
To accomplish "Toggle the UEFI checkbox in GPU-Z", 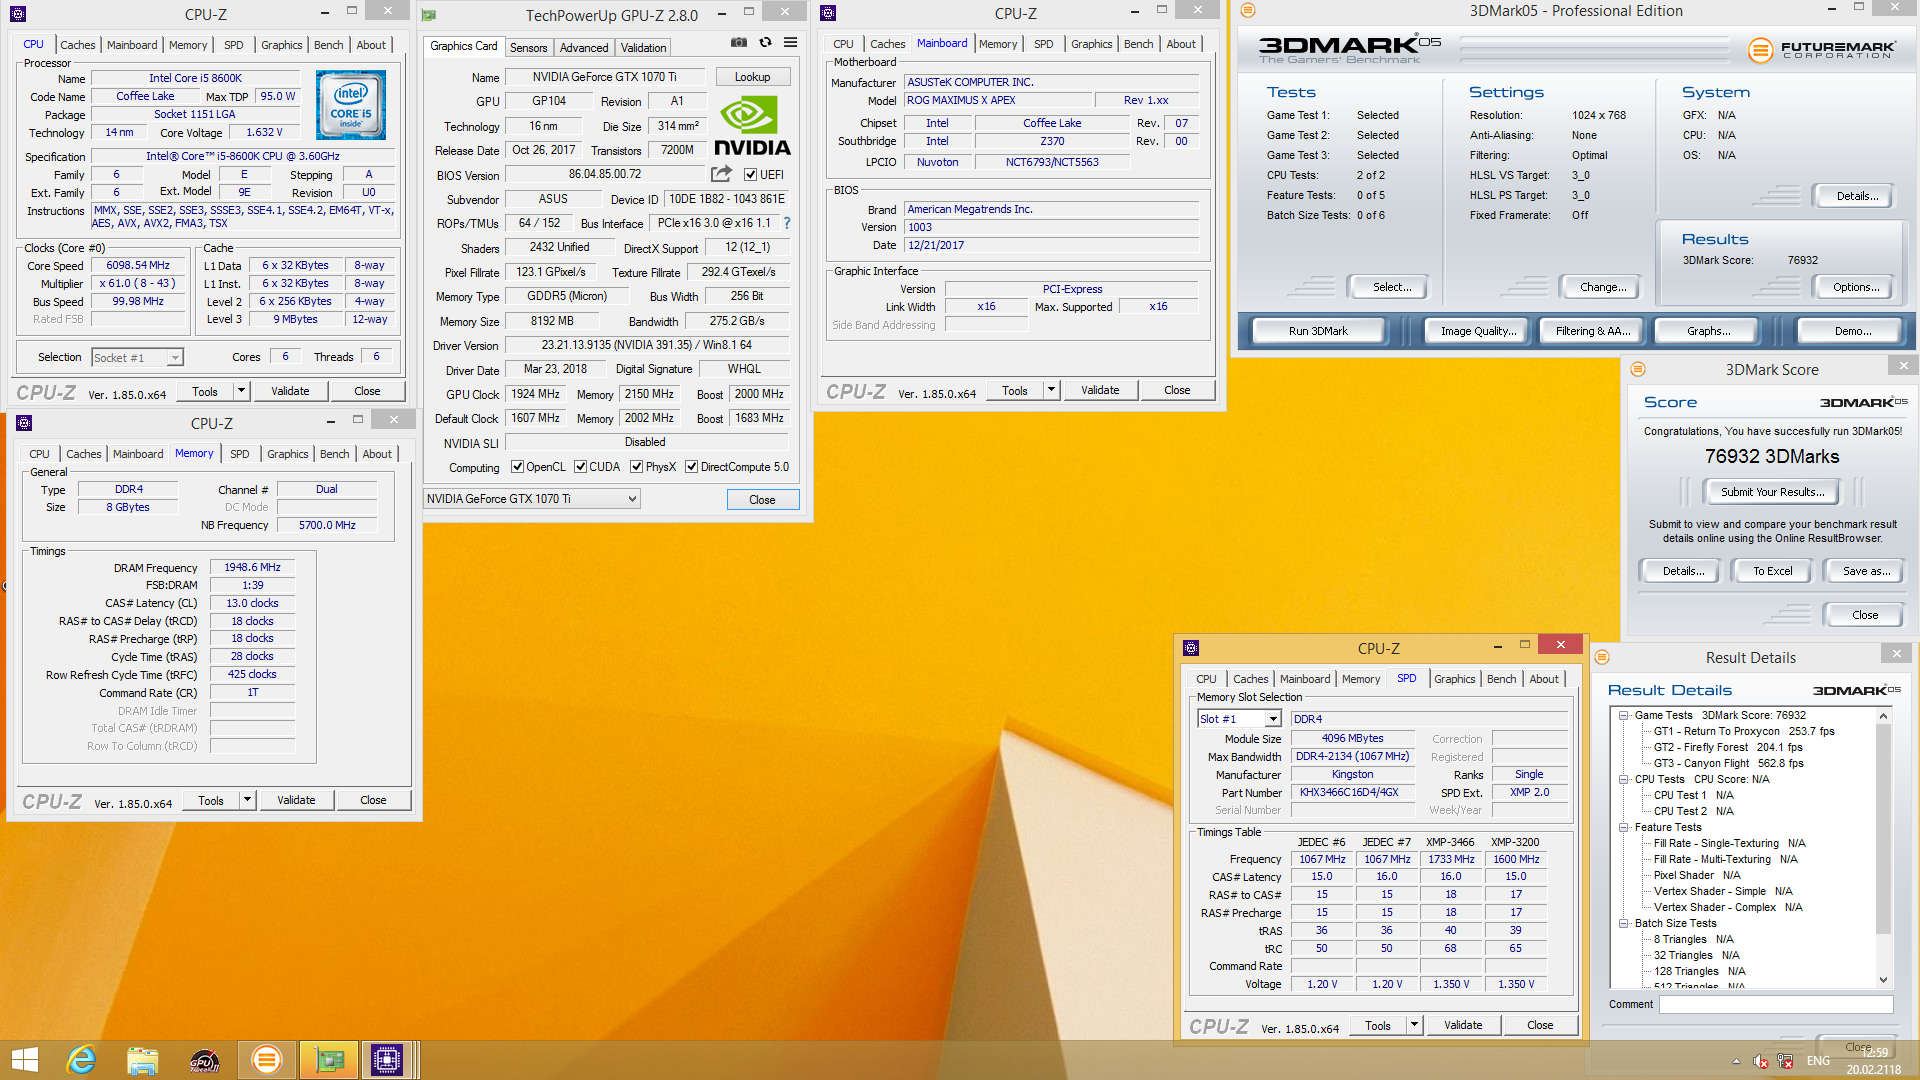I will [x=750, y=174].
